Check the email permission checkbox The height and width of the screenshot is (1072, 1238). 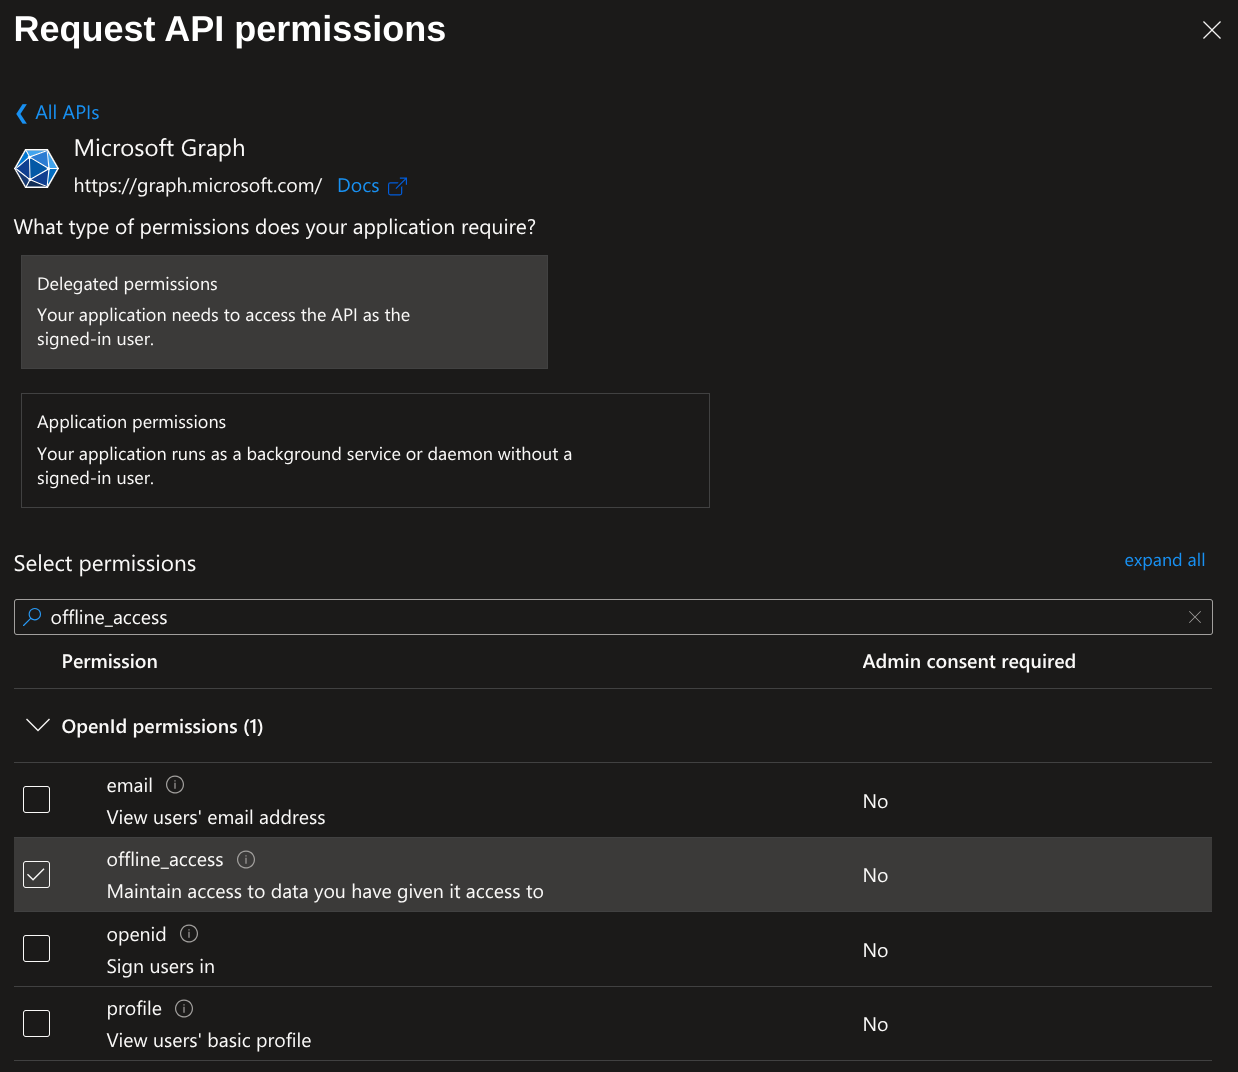tap(36, 800)
